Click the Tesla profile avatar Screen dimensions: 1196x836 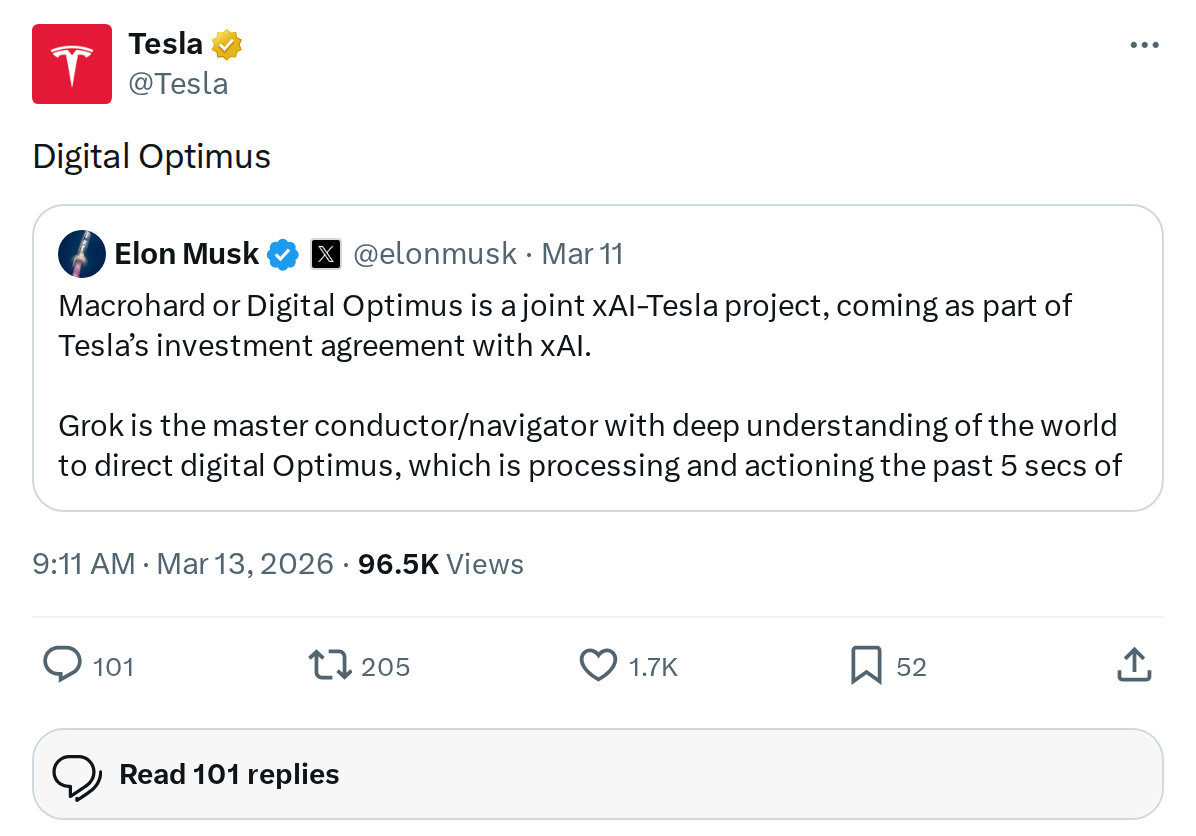point(71,63)
